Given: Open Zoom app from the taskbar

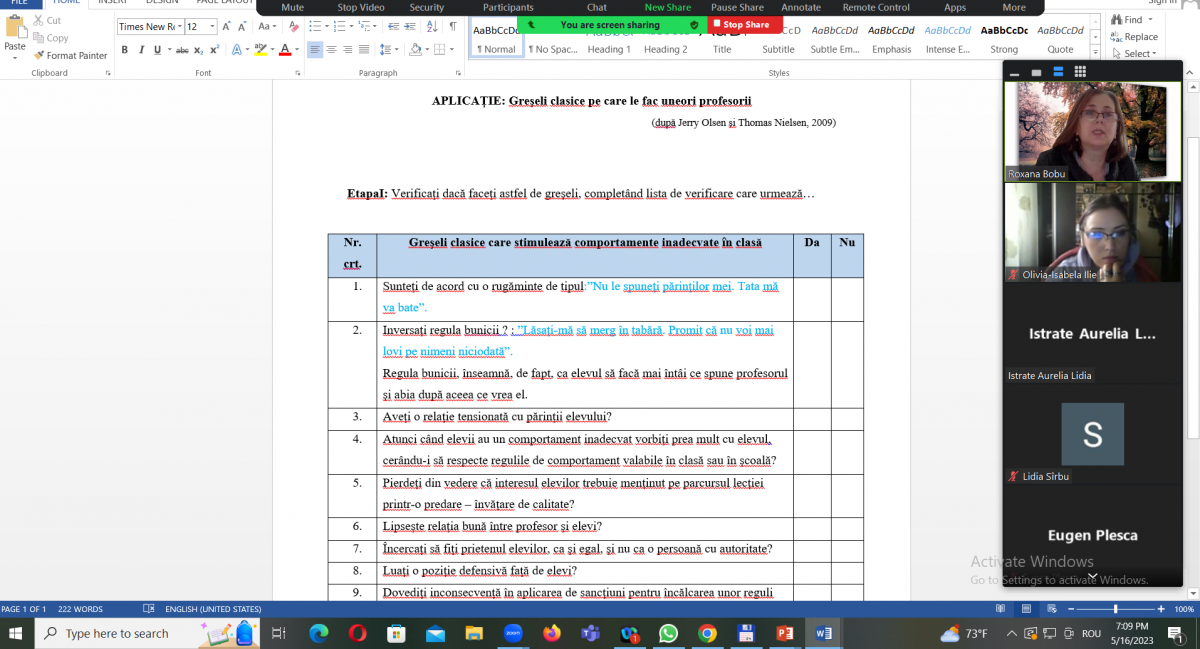Looking at the screenshot, I should (x=512, y=633).
